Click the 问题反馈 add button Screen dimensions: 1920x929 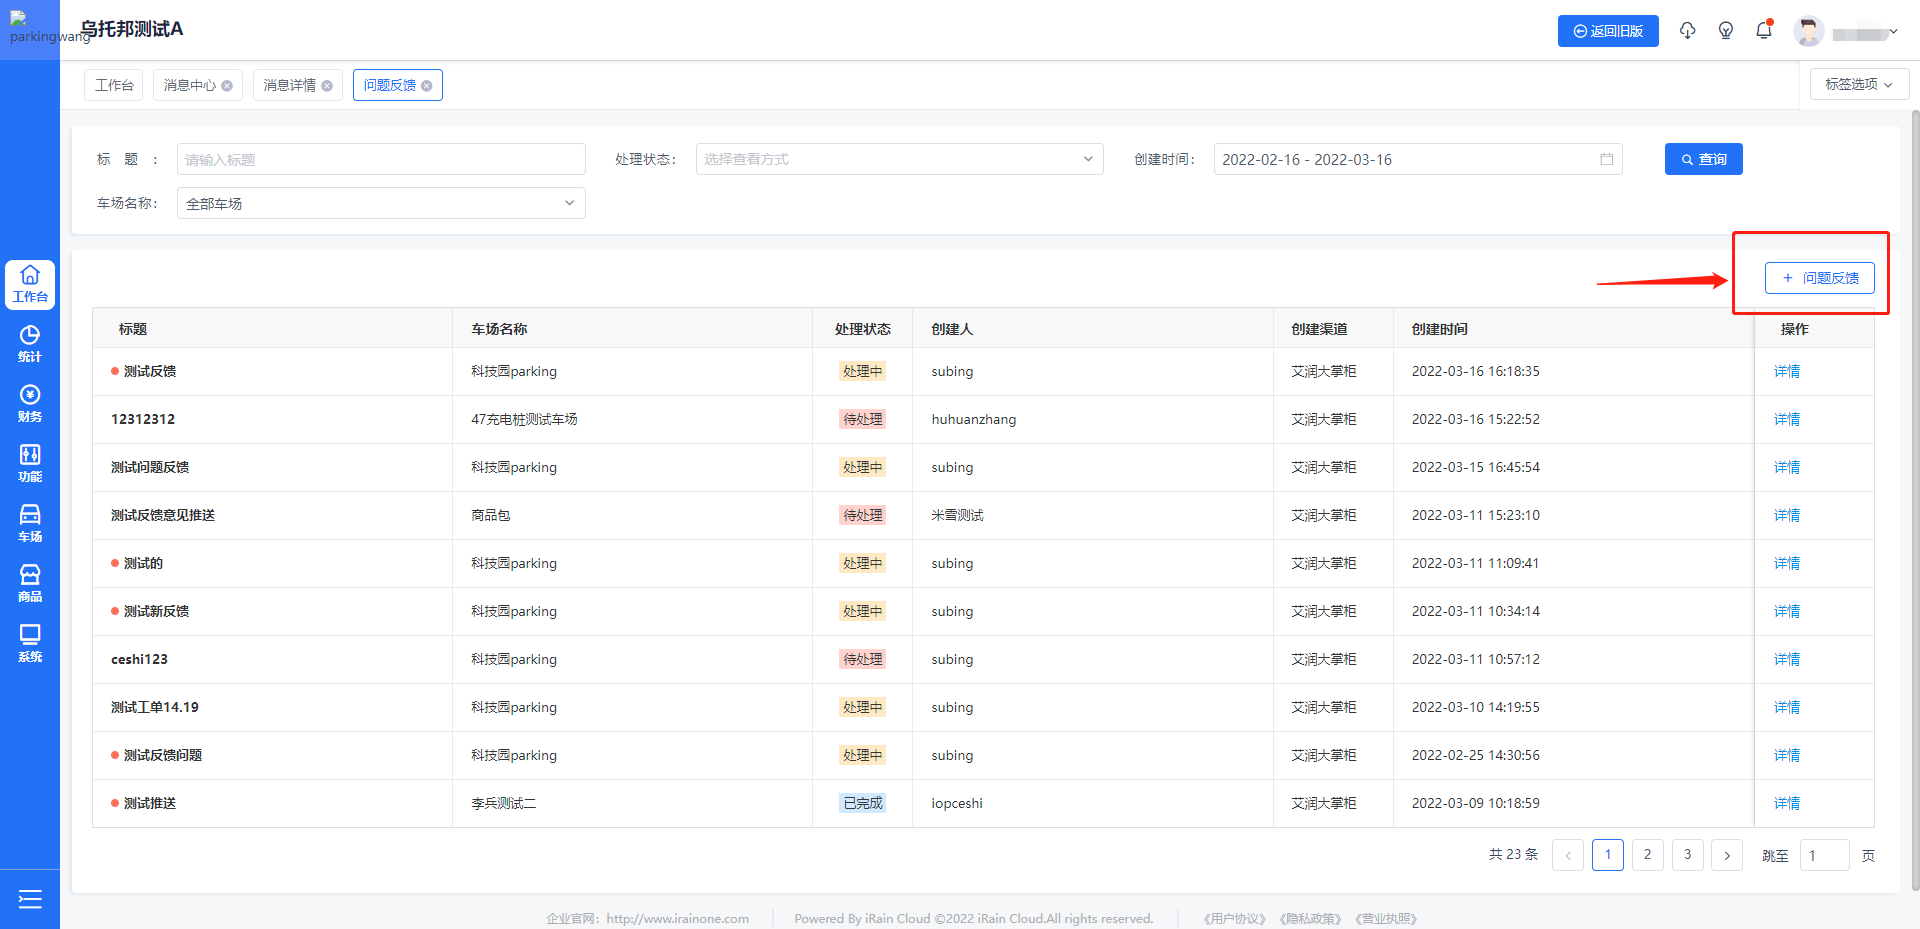(x=1819, y=278)
